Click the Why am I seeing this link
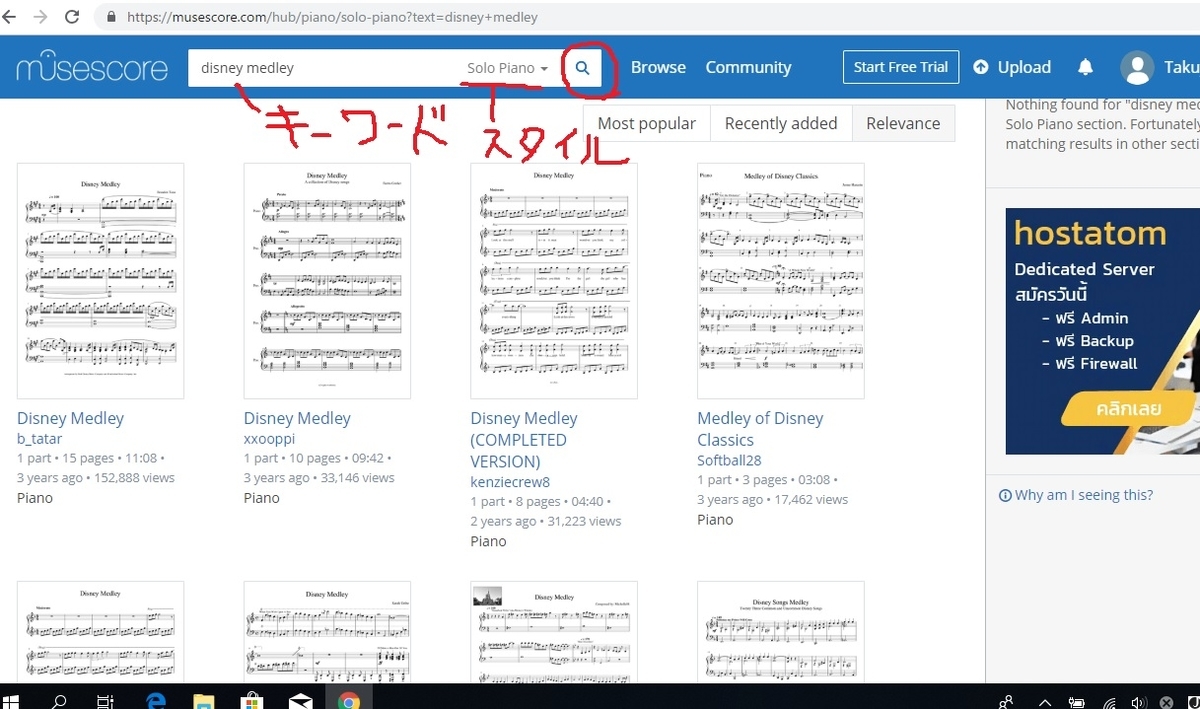Viewport: 1200px width, 709px height. [1084, 495]
